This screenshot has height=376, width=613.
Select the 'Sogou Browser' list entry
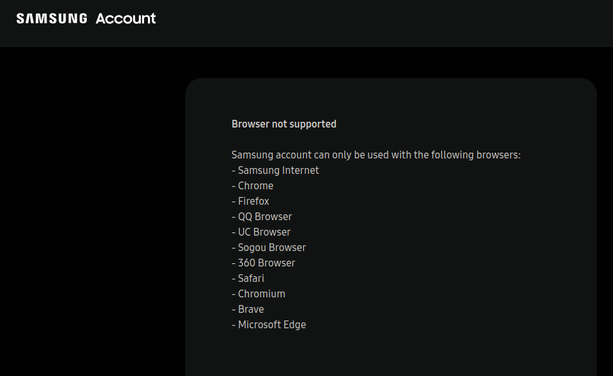tap(269, 247)
